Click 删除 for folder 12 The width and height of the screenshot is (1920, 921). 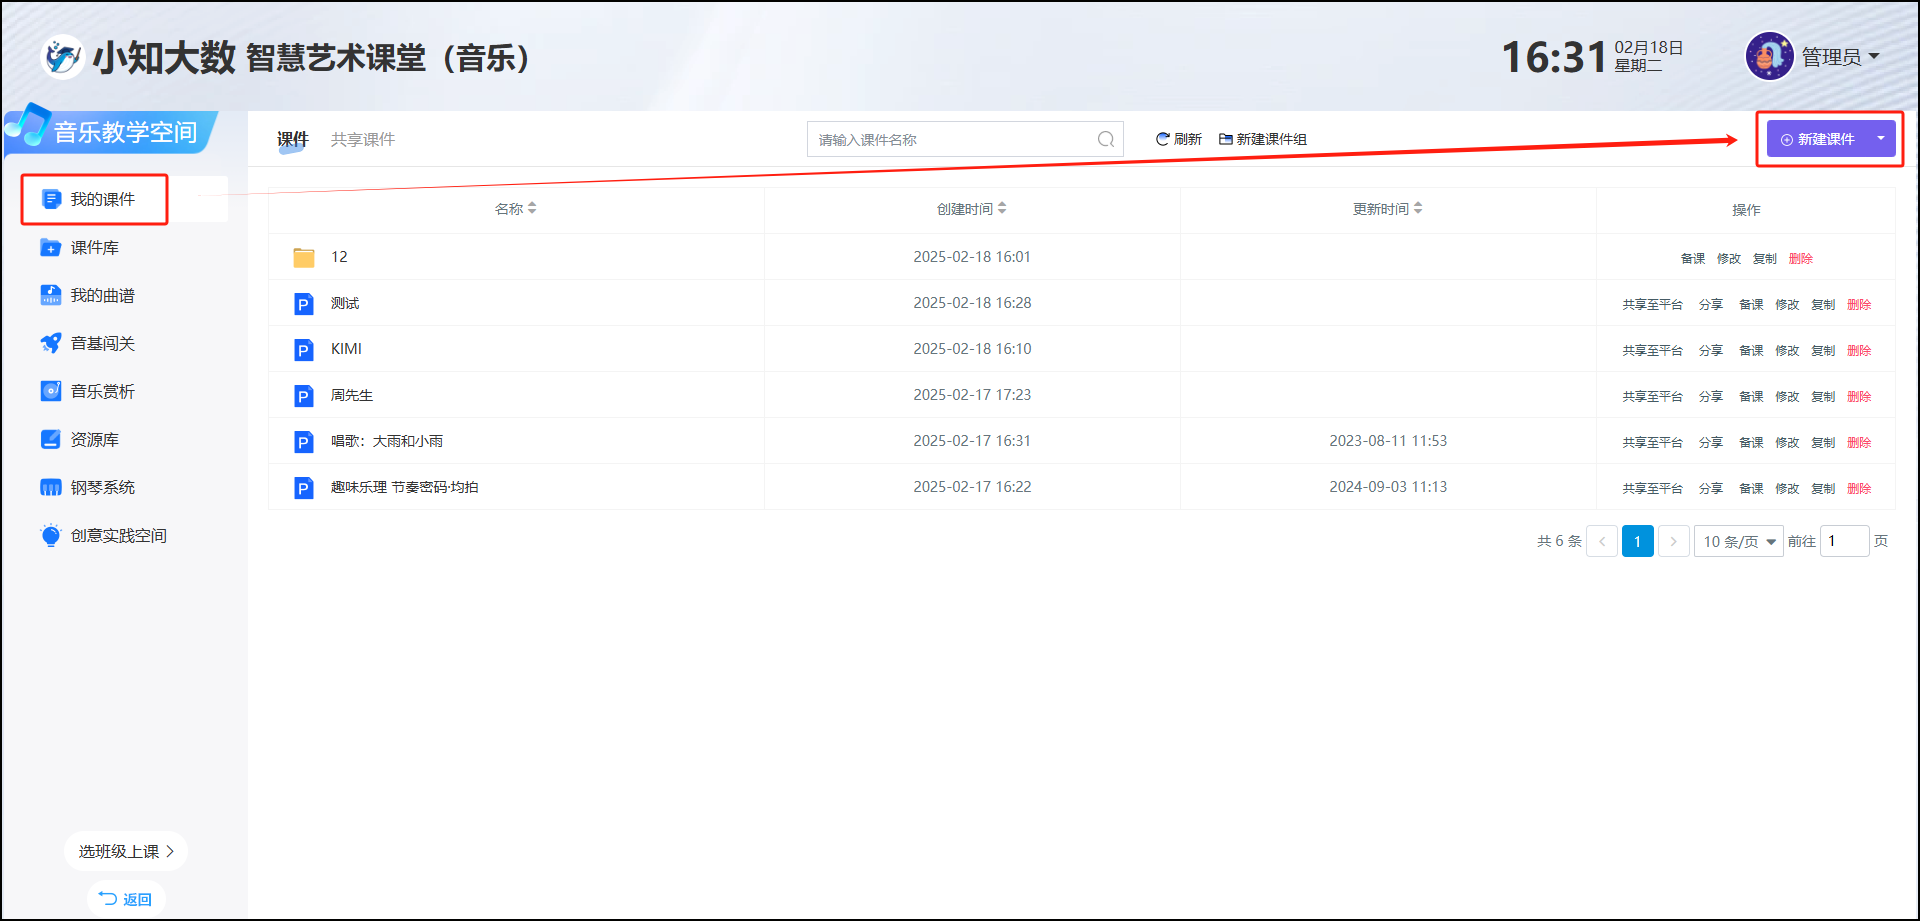coord(1801,258)
